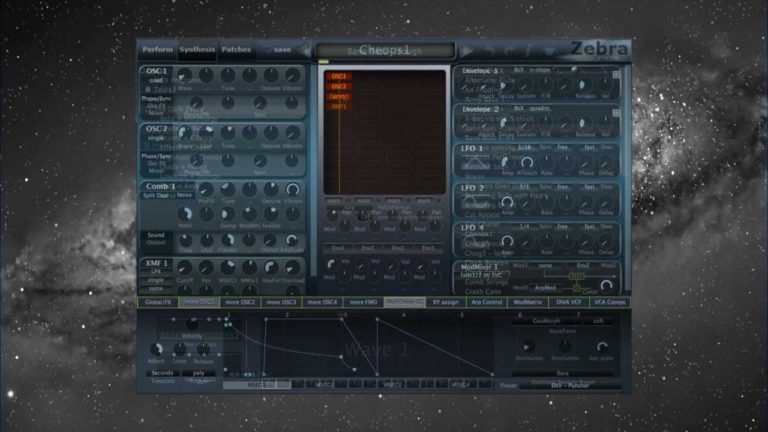Click the Cheops1 patch name display
The height and width of the screenshot is (432, 768).
(x=385, y=50)
